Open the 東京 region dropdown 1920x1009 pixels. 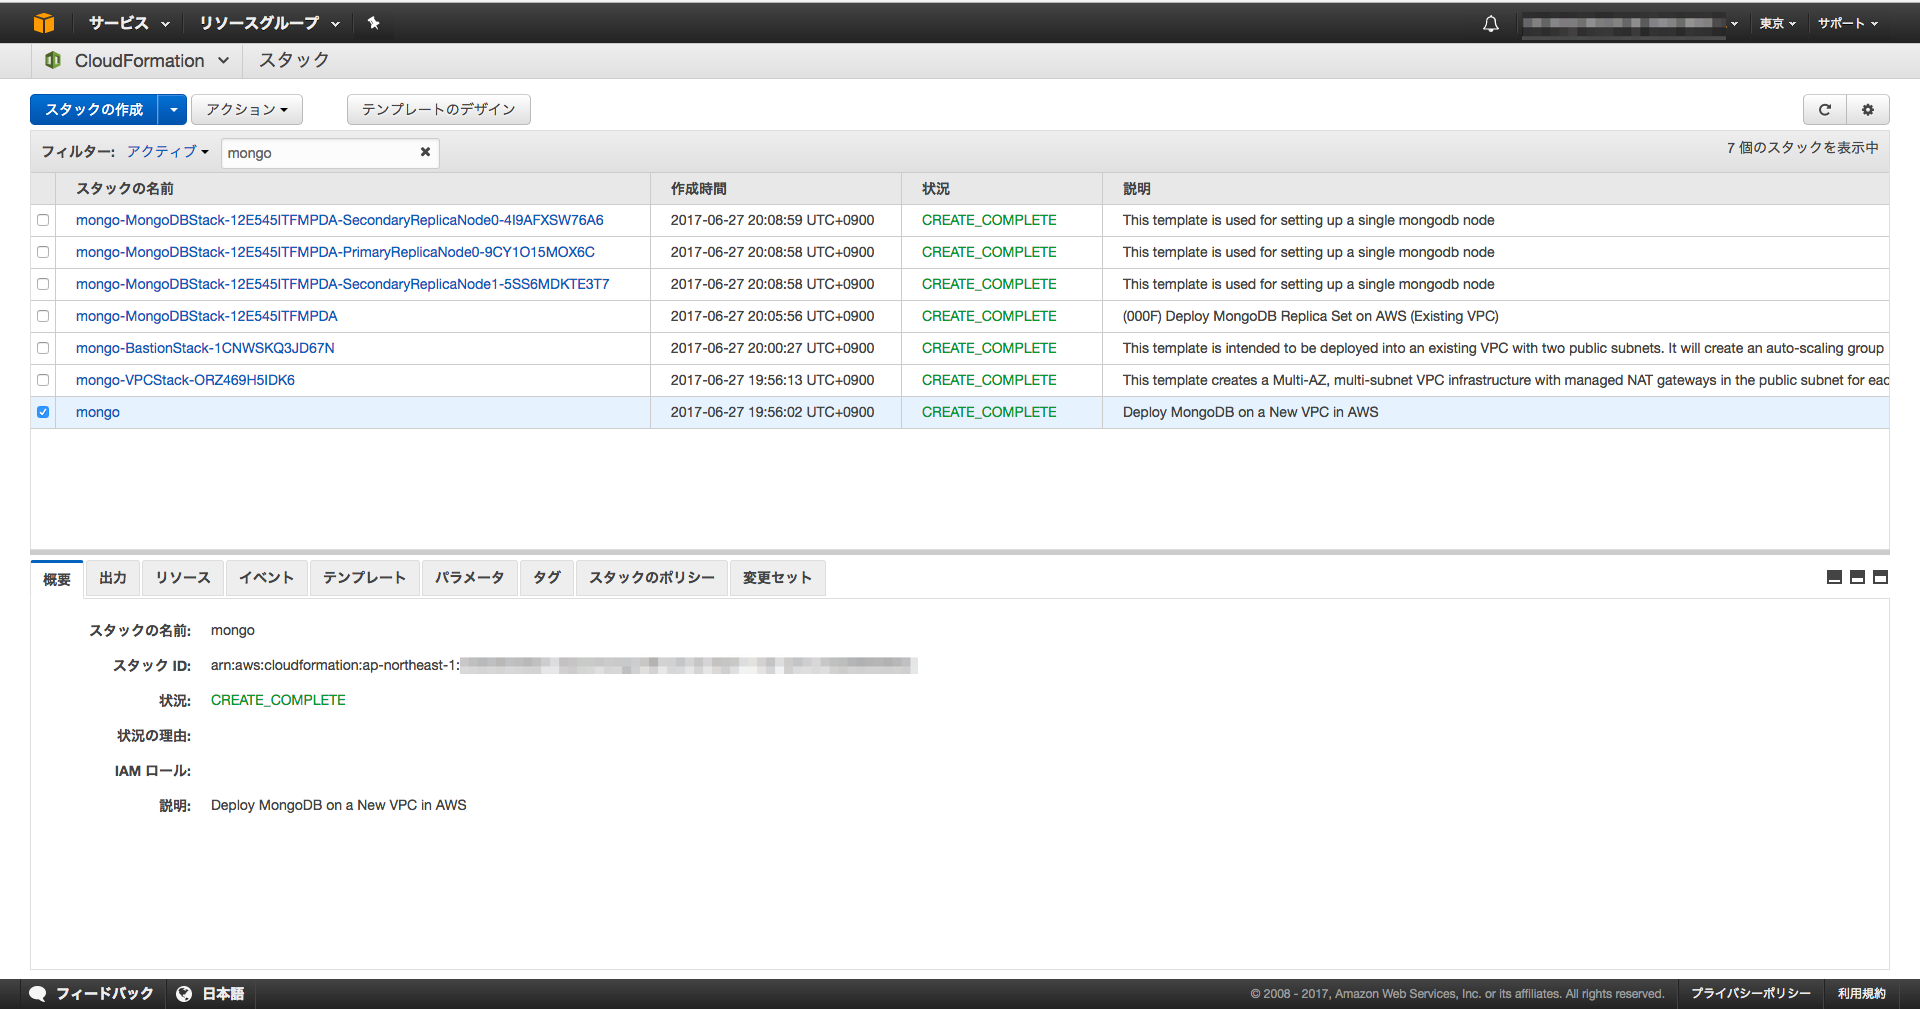[x=1776, y=22]
